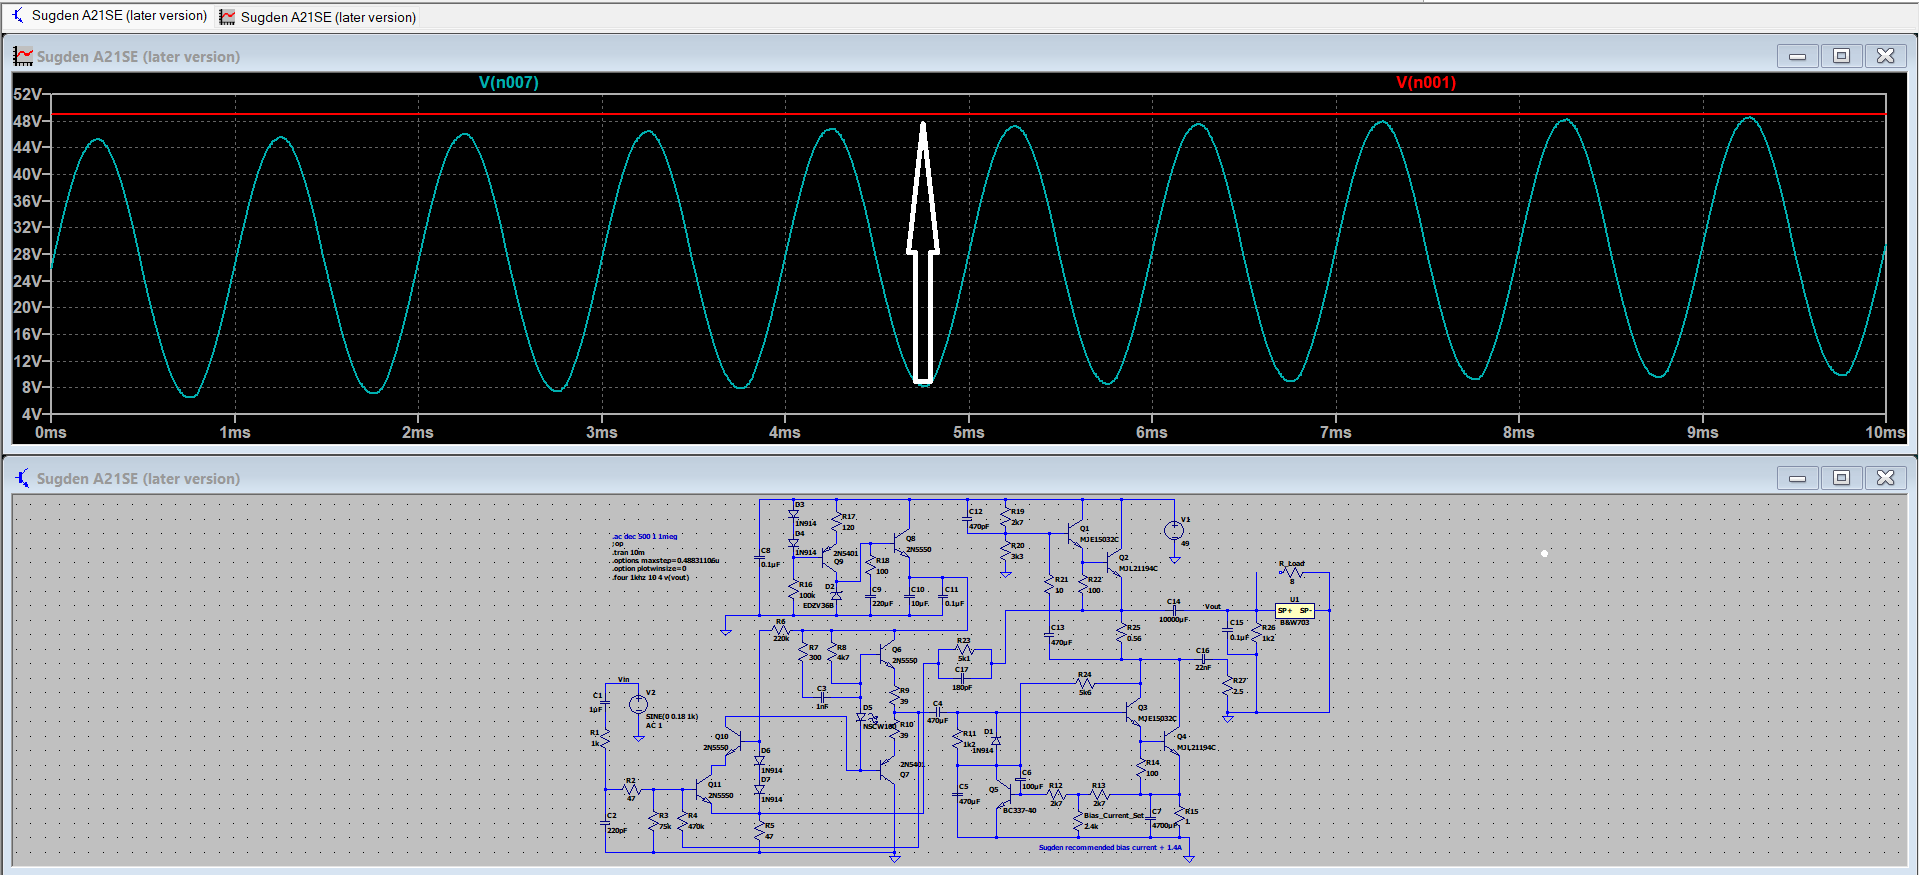Switch to the schematic tab Sugden A21SE
This screenshot has width=1919, height=875.
click(109, 16)
